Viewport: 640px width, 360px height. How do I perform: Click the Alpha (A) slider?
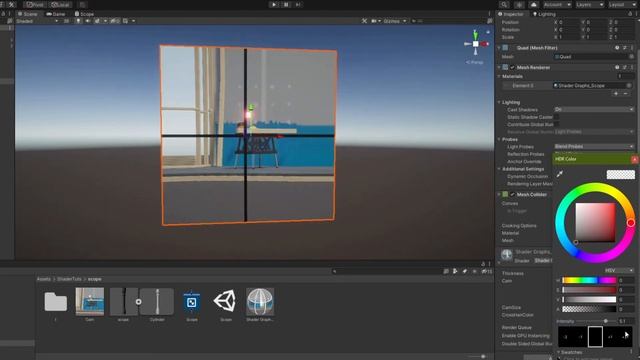click(589, 309)
